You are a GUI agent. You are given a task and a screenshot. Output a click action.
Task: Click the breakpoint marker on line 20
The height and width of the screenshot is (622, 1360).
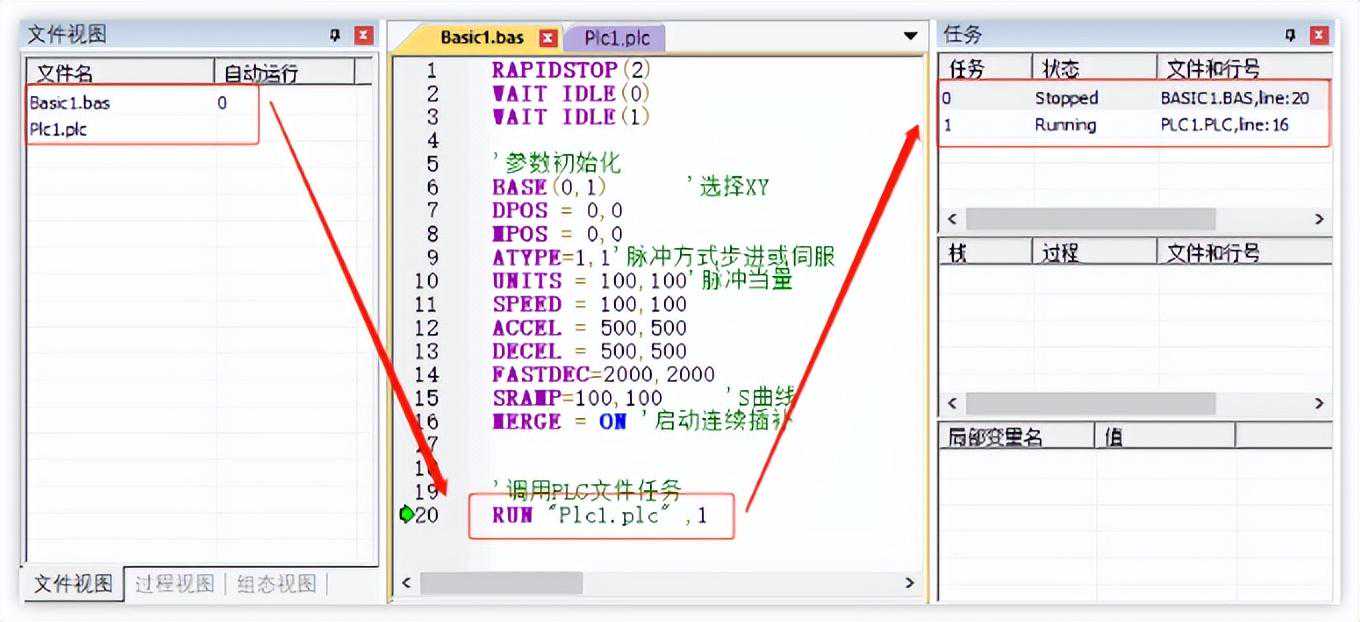point(405,515)
